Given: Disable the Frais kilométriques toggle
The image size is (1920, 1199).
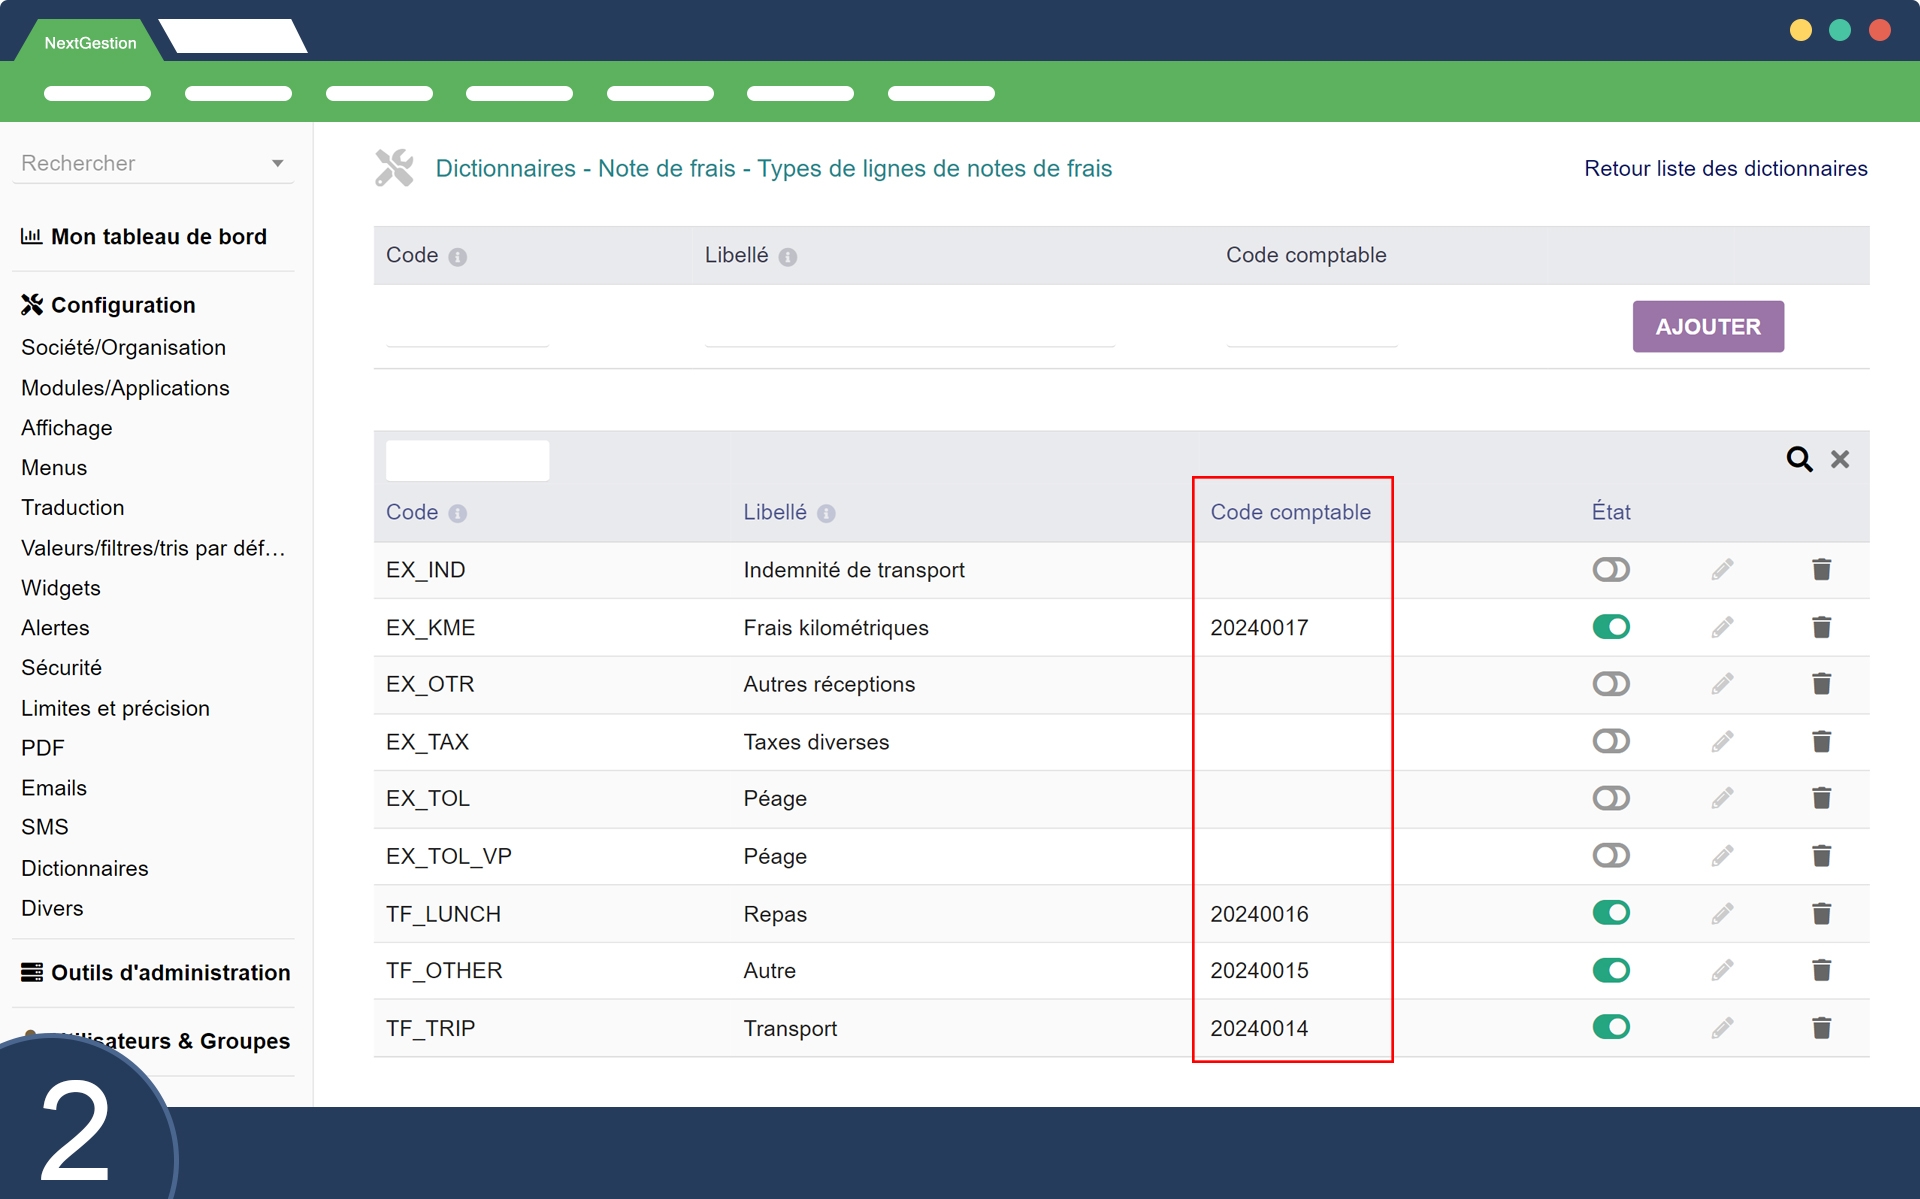Looking at the screenshot, I should [1610, 627].
